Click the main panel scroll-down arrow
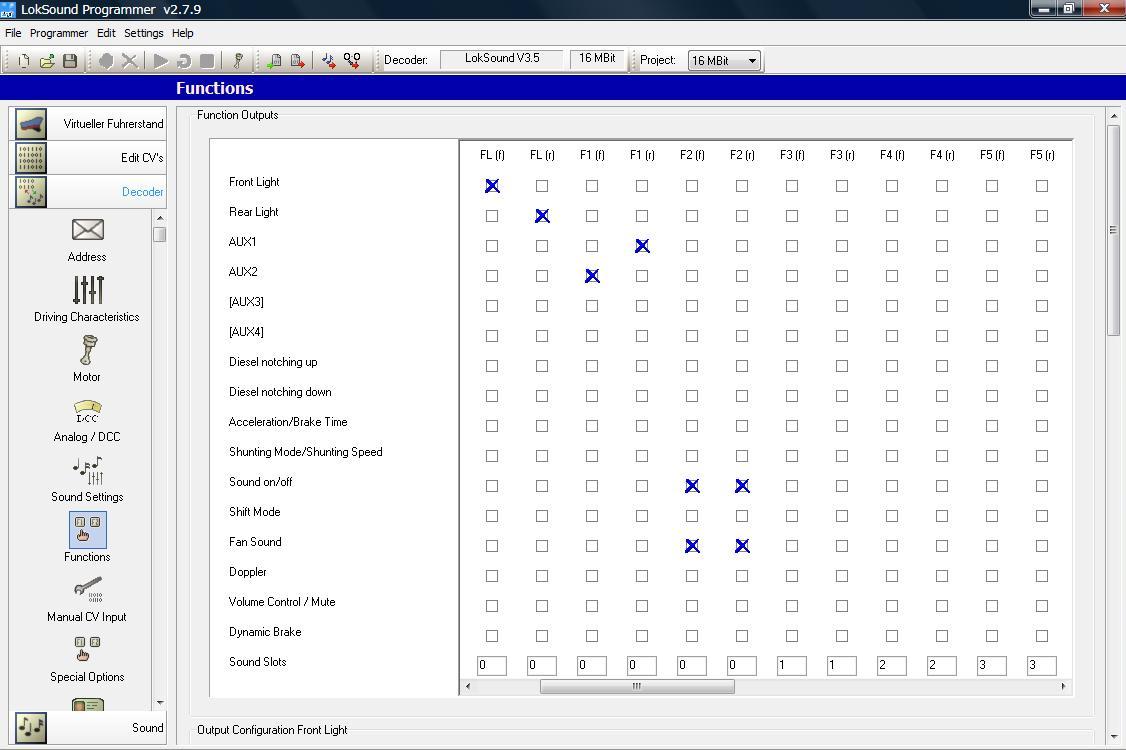 [1114, 737]
